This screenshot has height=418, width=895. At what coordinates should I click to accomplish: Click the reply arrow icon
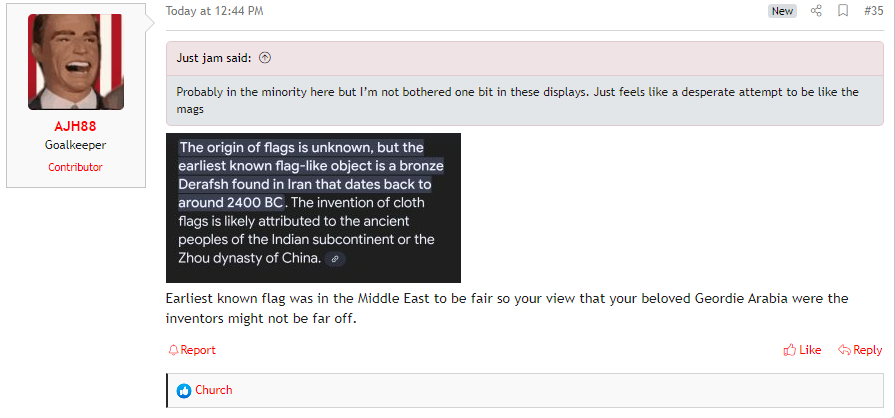(x=844, y=350)
